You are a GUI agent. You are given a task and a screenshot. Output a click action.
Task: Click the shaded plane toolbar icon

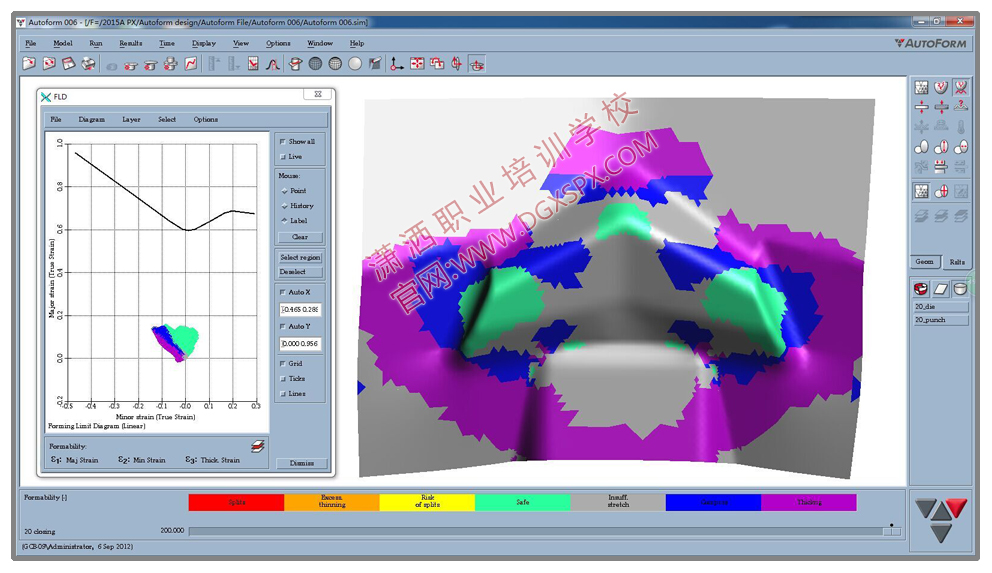point(375,64)
